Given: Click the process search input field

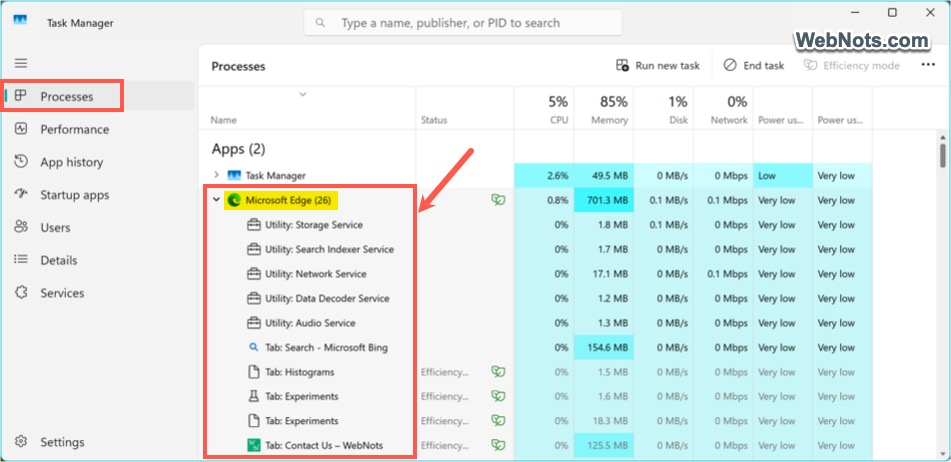Looking at the screenshot, I should (463, 23).
